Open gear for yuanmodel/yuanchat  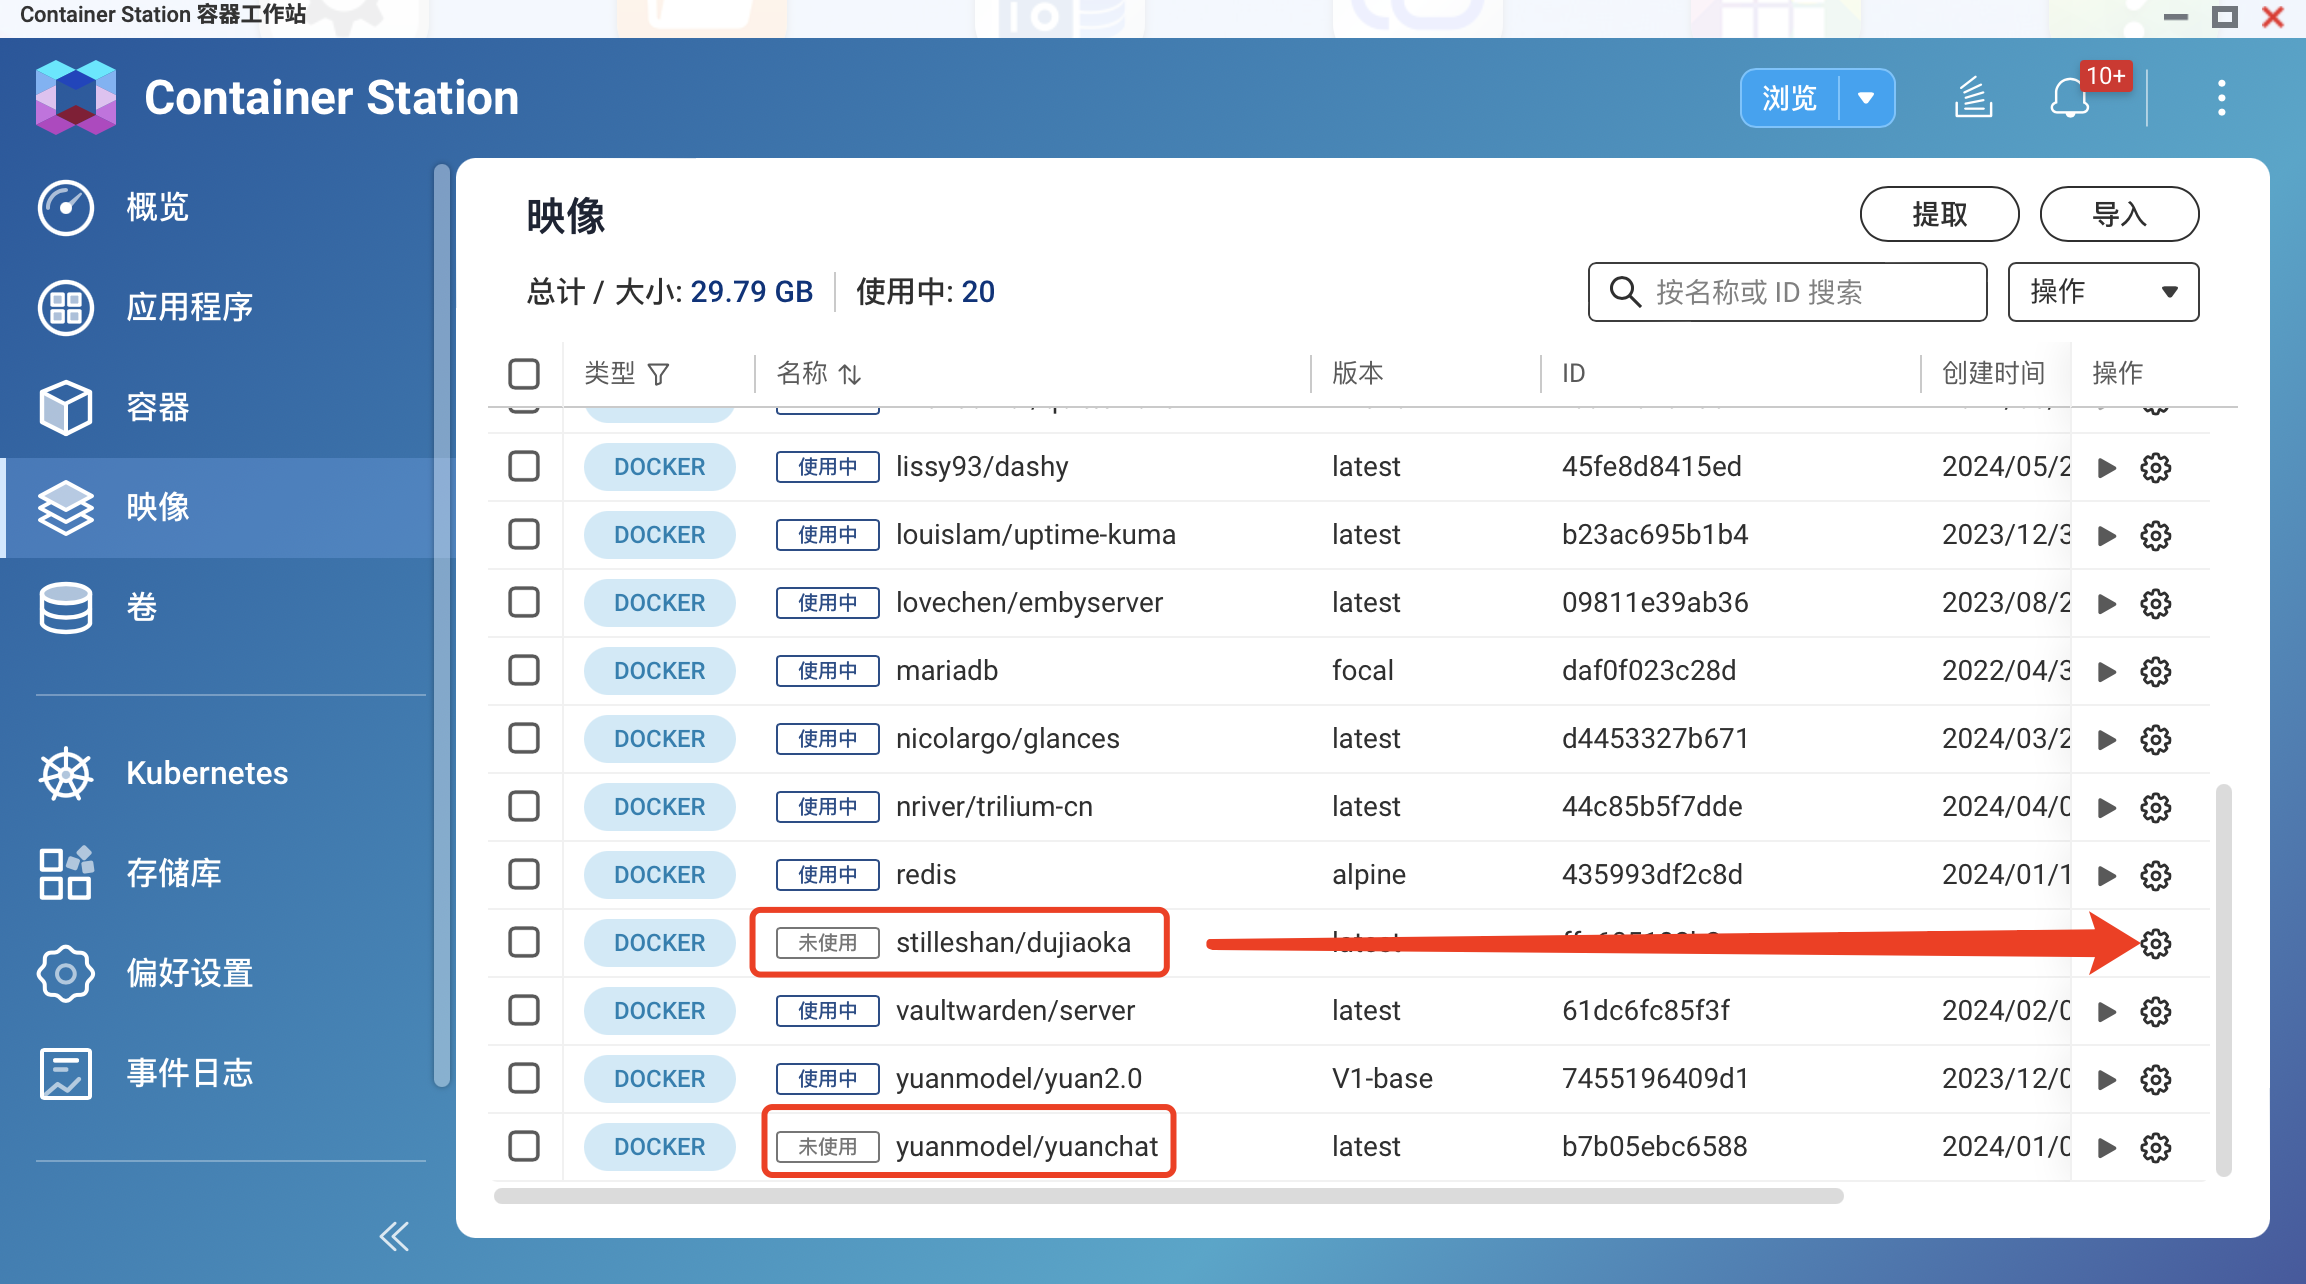[2156, 1147]
